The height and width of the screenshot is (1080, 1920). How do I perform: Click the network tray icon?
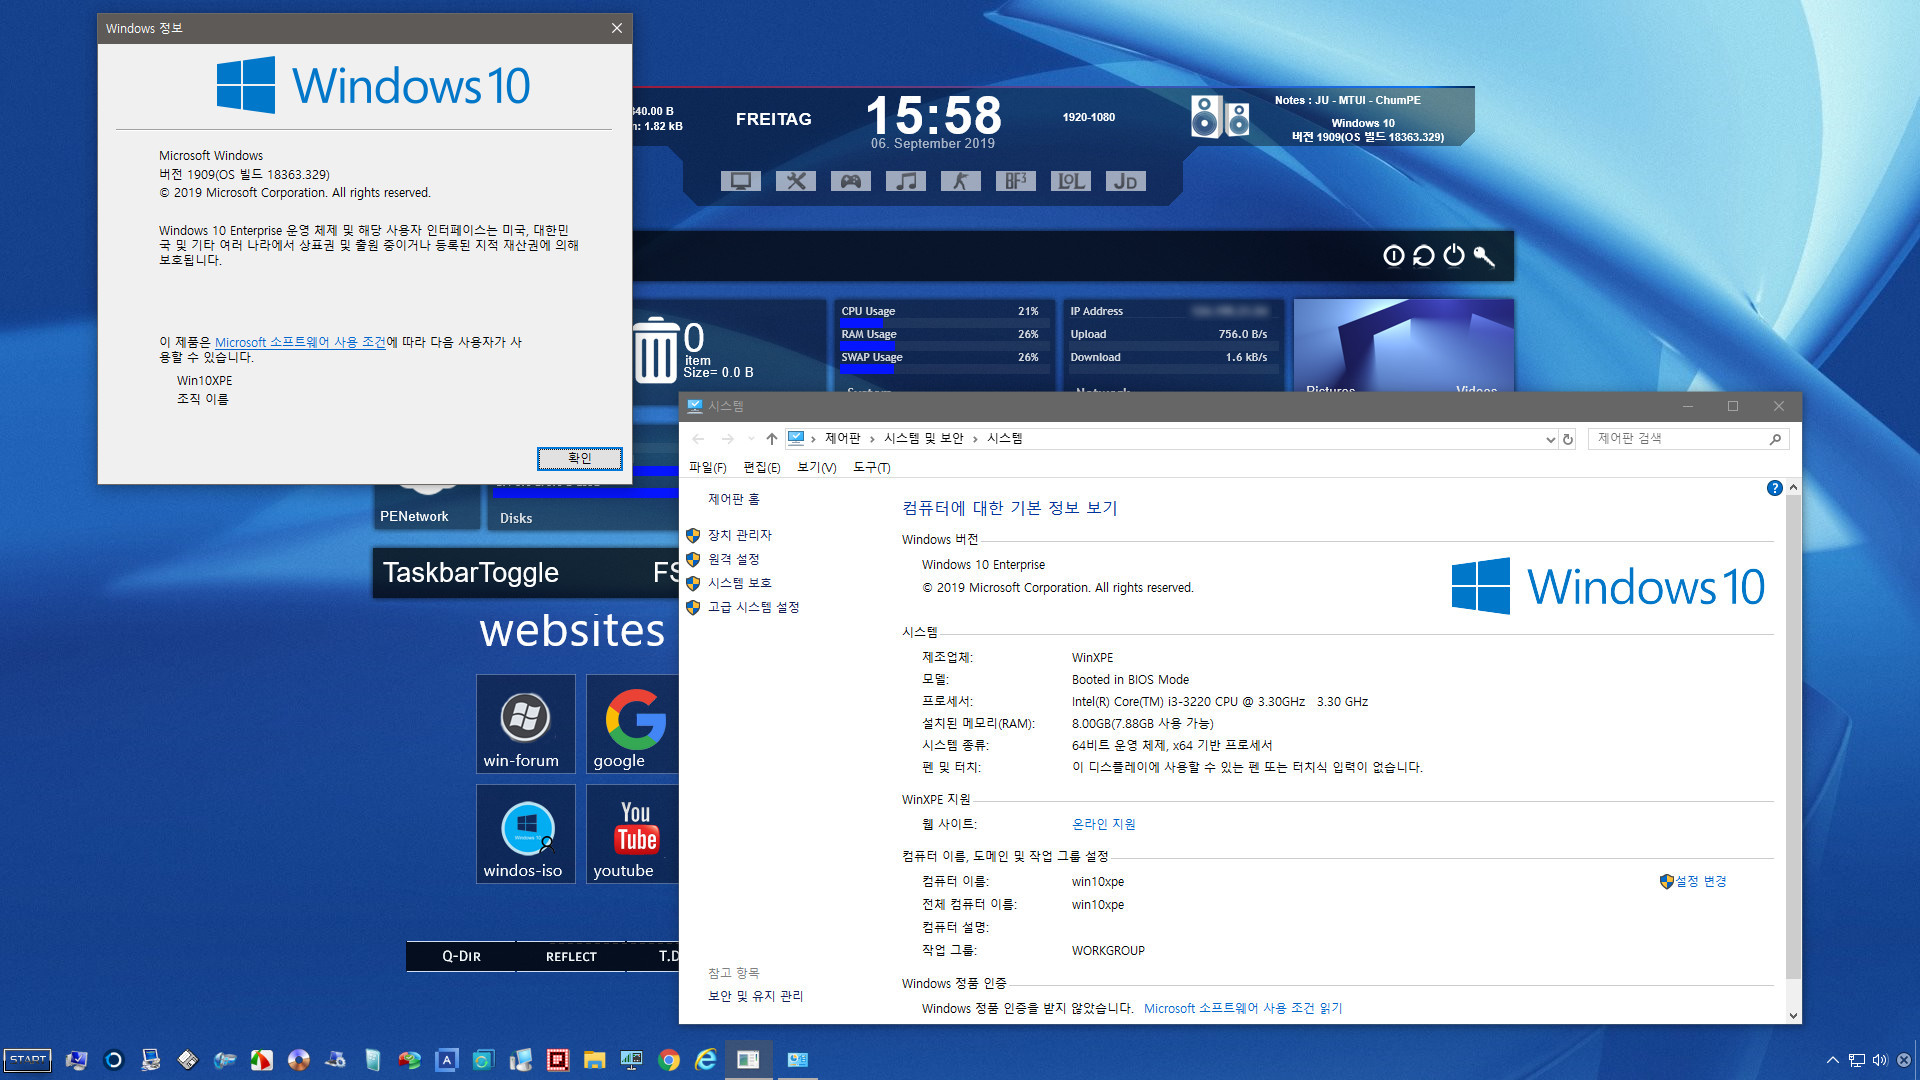[x=1856, y=1060]
